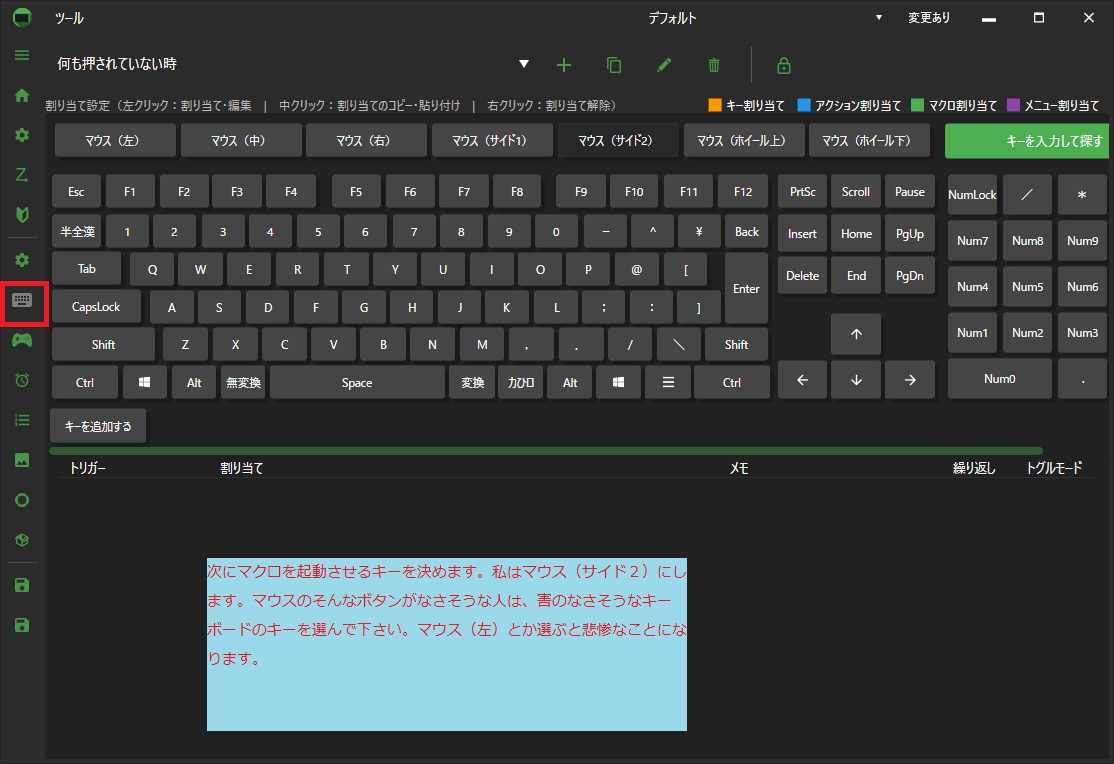Image resolution: width=1114 pixels, height=764 pixels.
Task: Click the pencil edit layer icon
Action: coord(664,65)
